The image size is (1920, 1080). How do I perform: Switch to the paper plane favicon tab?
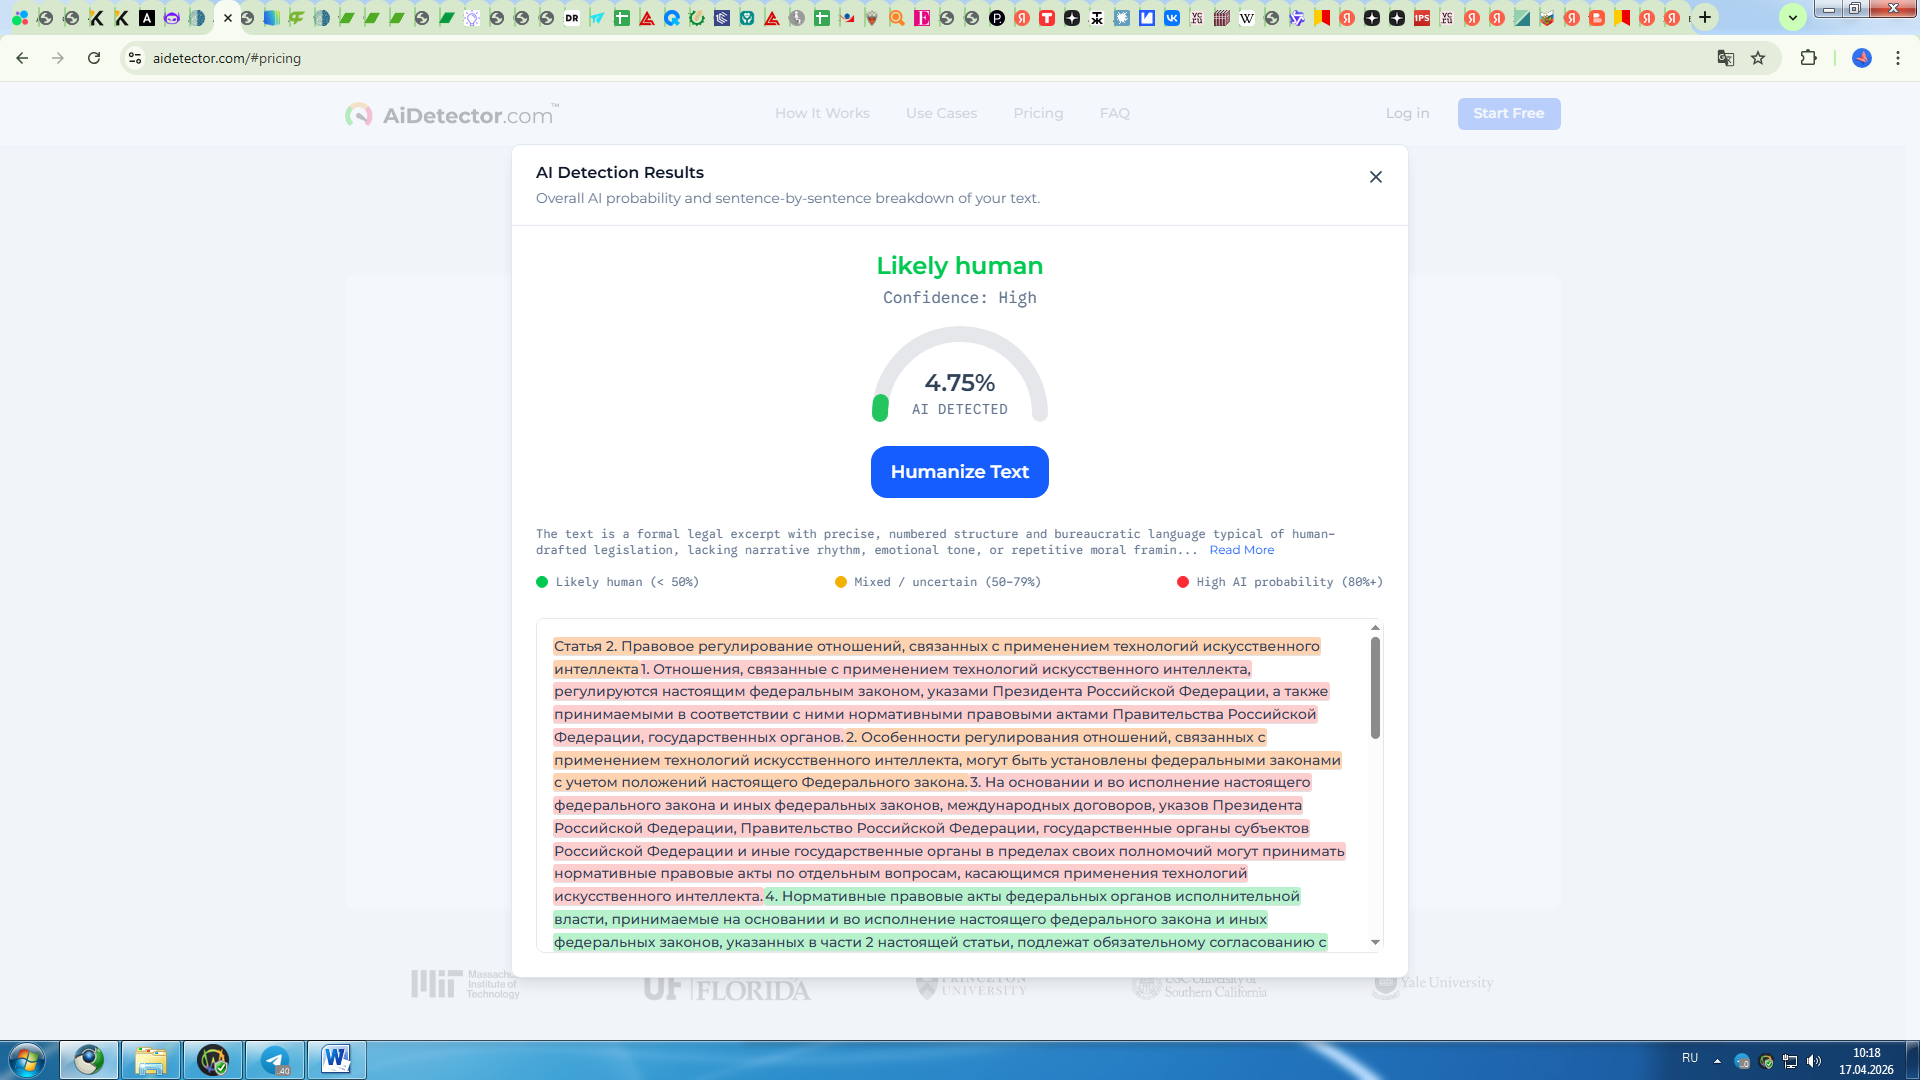597,18
